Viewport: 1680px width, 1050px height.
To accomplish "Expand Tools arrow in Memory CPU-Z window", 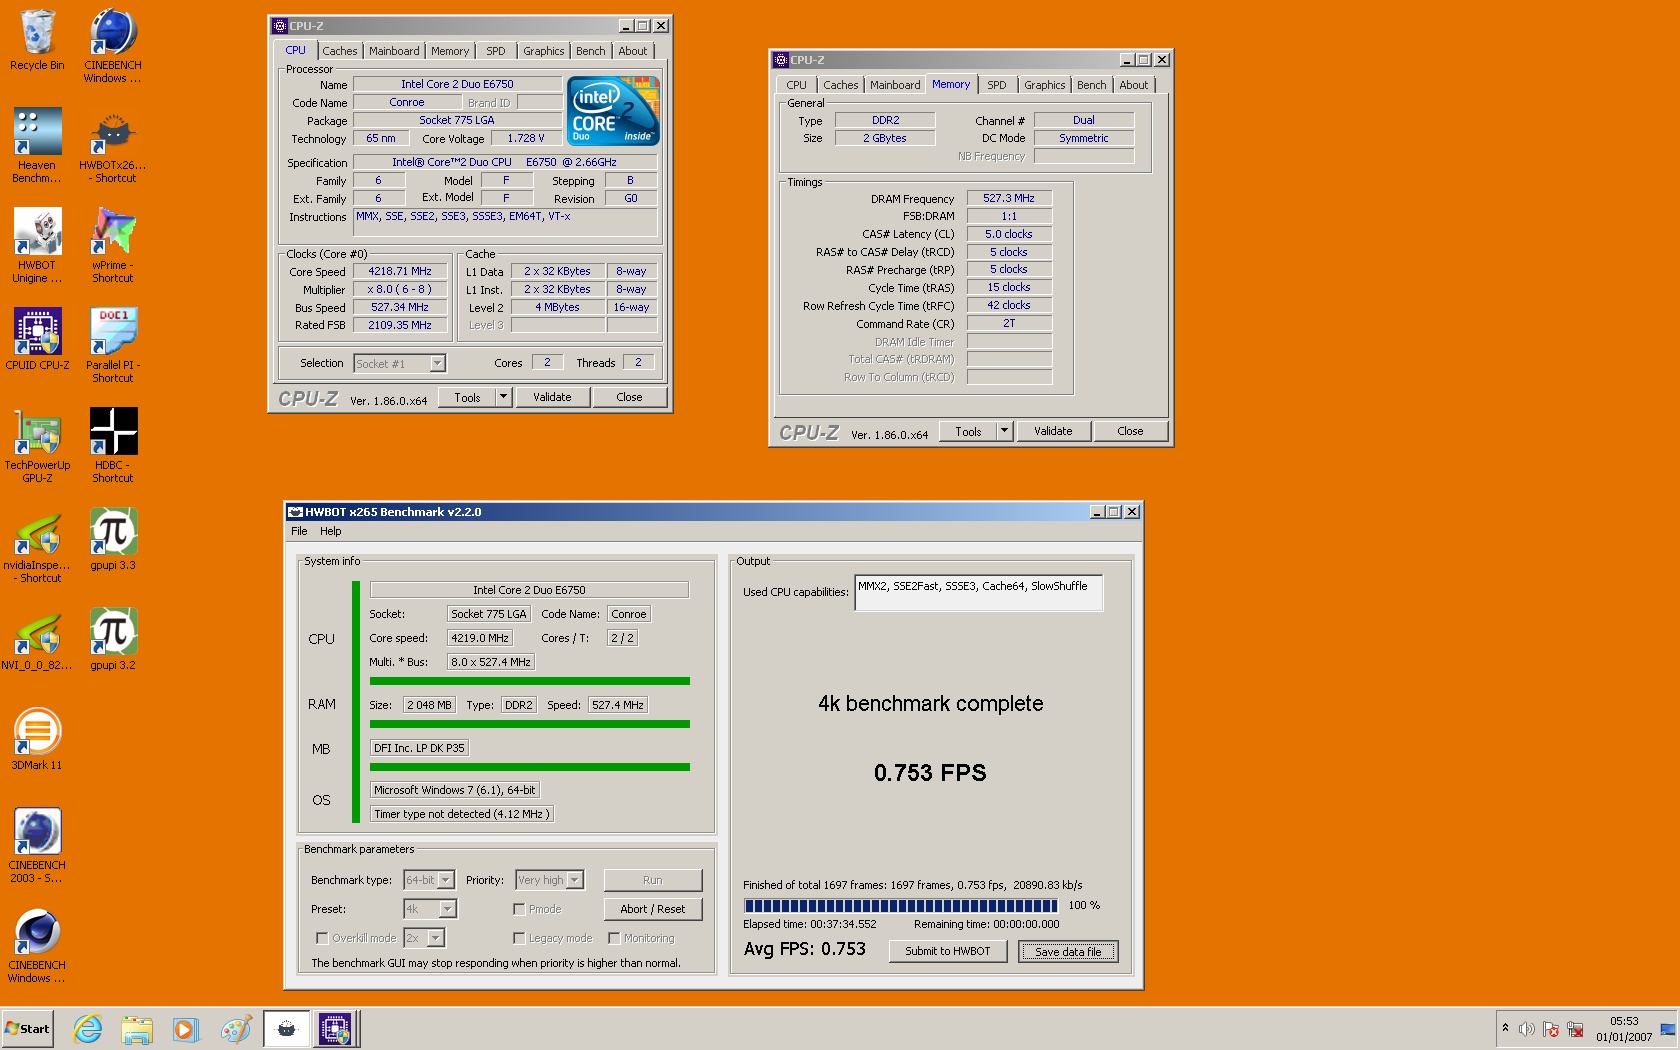I will (x=1004, y=431).
